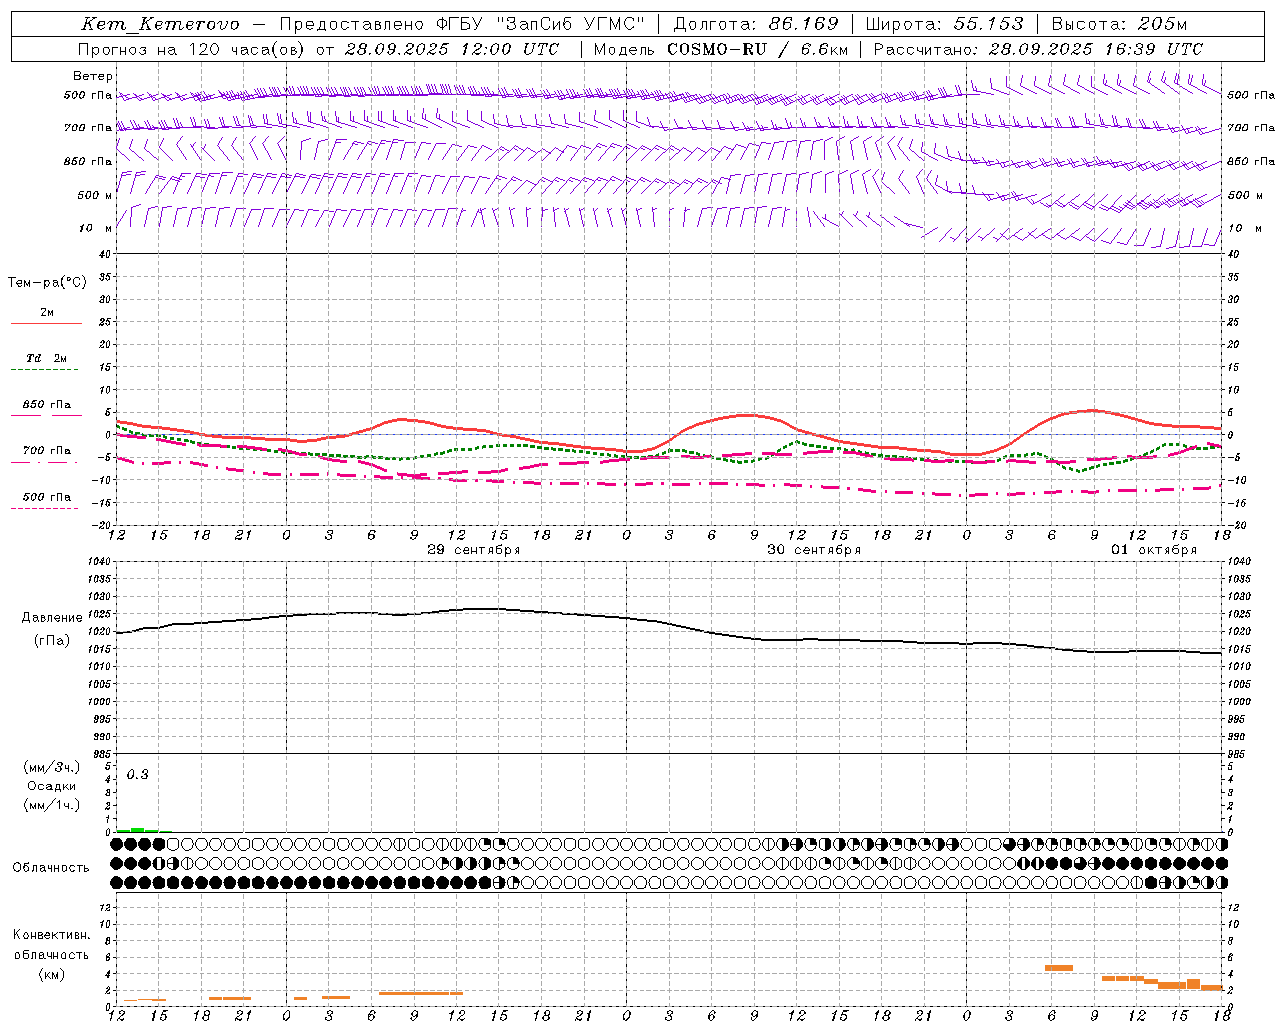Click the 'Тем-ра(°C)' temperature label
Image resolution: width=1280 pixels, height=1024 pixels.
[x=47, y=283]
